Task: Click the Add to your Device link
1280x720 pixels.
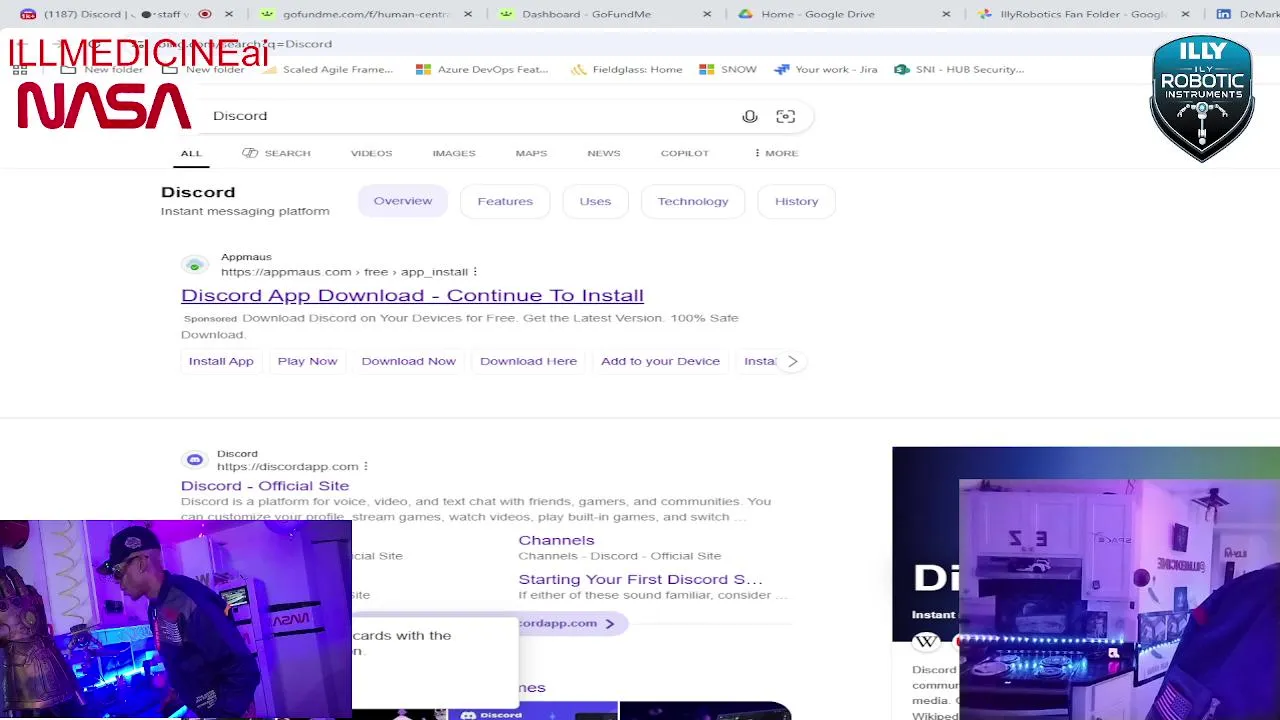Action: point(660,361)
